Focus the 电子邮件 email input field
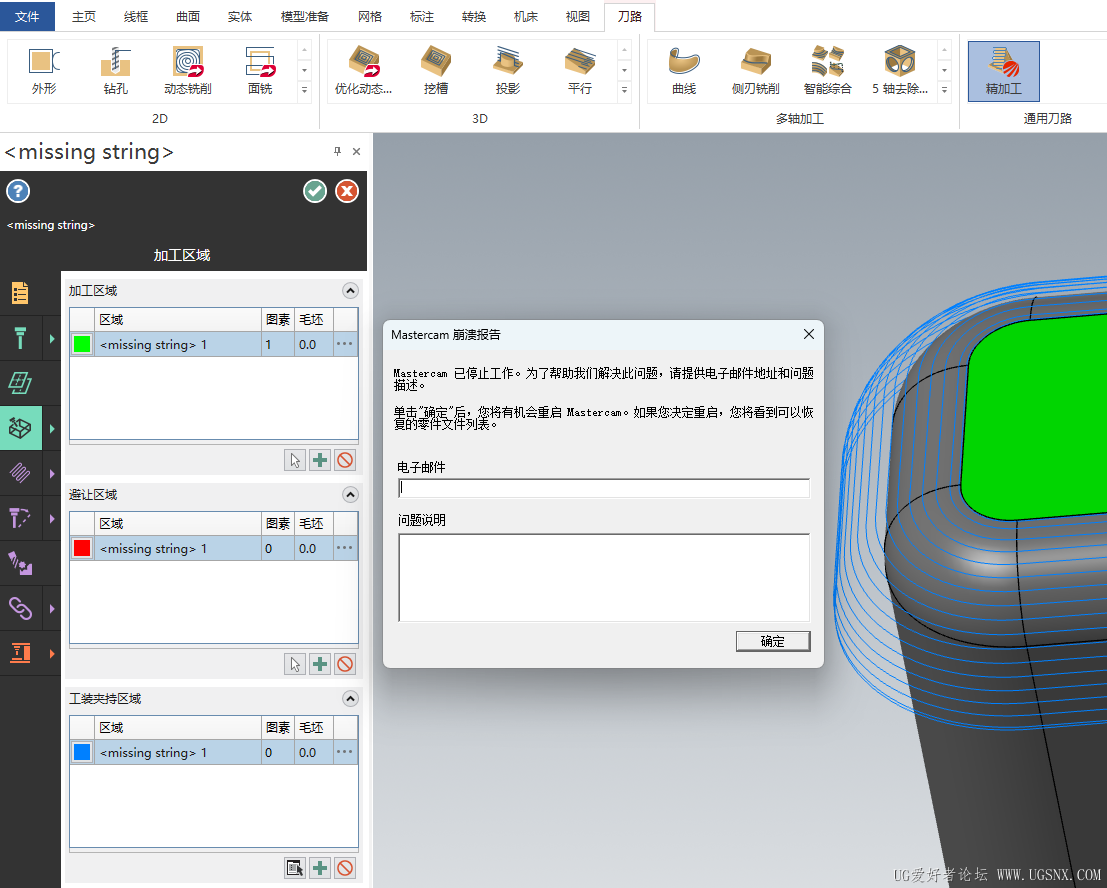The image size is (1107, 888). tap(604, 488)
